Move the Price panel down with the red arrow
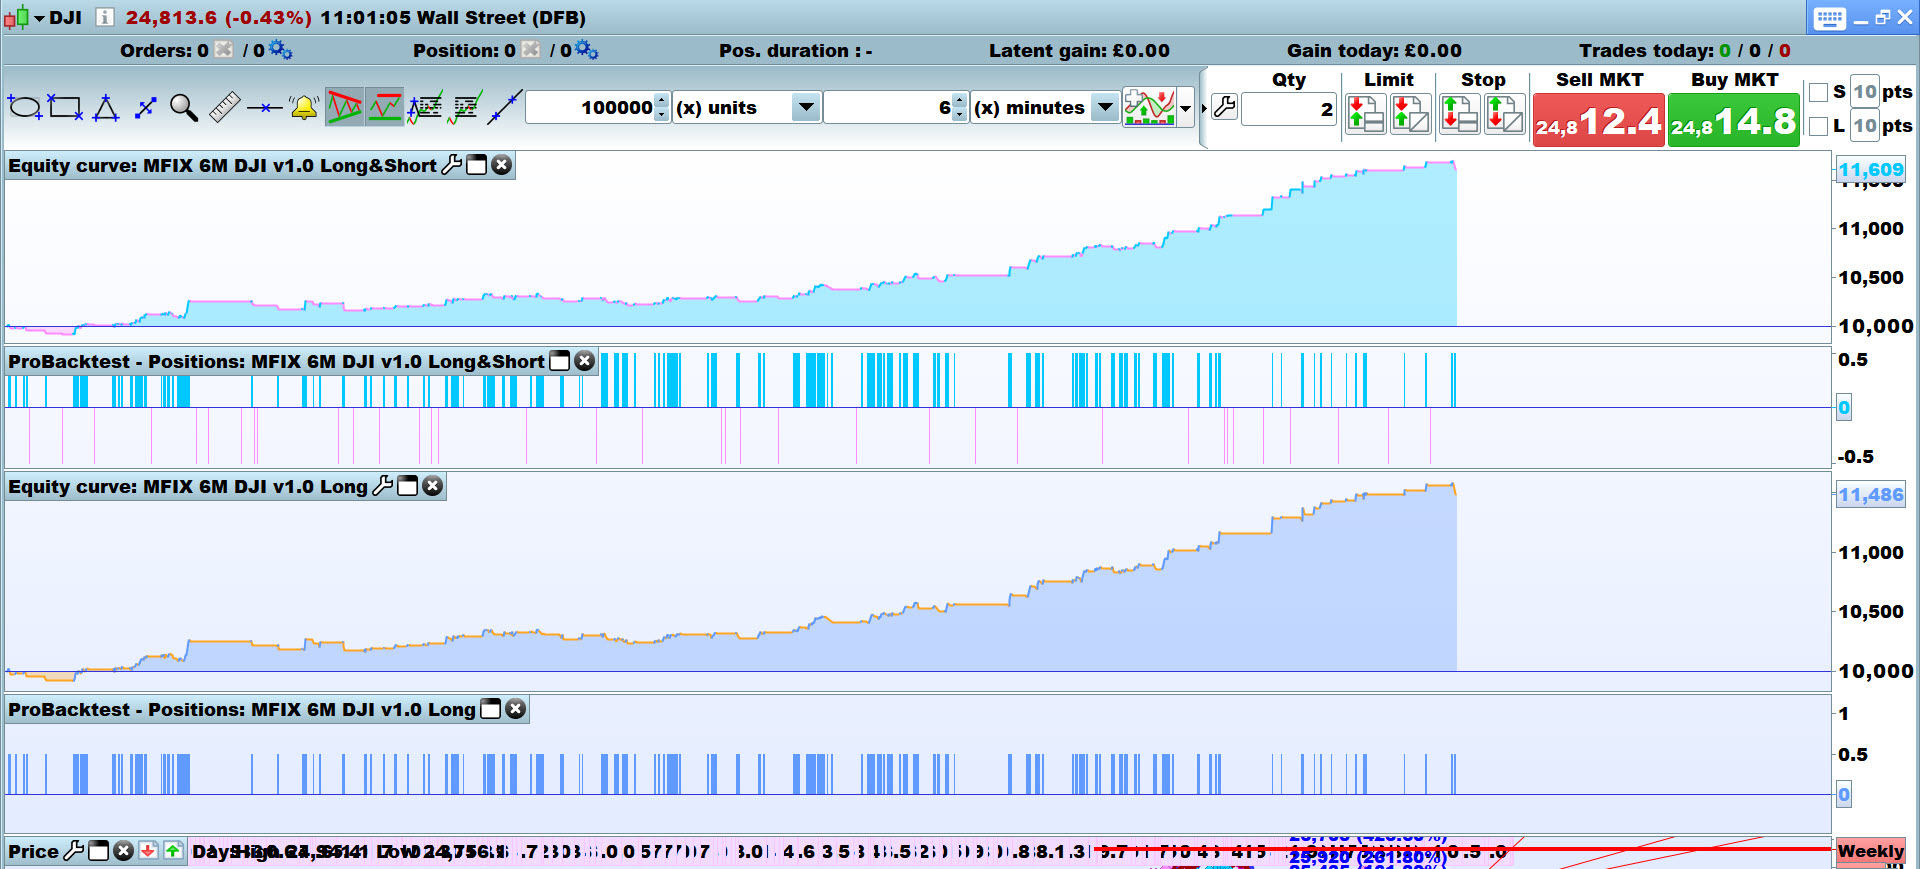 pyautogui.click(x=149, y=851)
